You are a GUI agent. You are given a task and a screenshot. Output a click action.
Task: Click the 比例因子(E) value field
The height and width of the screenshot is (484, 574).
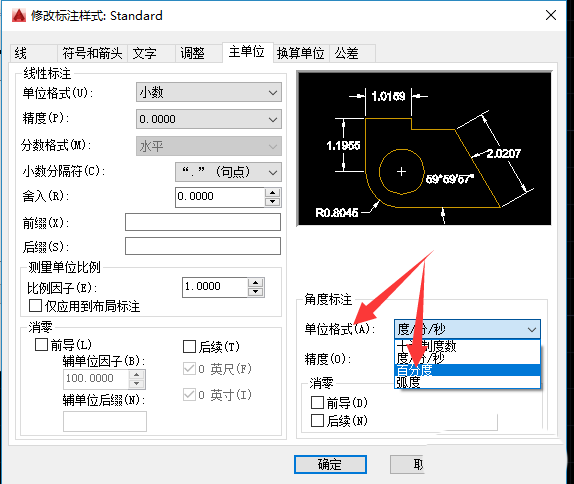point(215,287)
